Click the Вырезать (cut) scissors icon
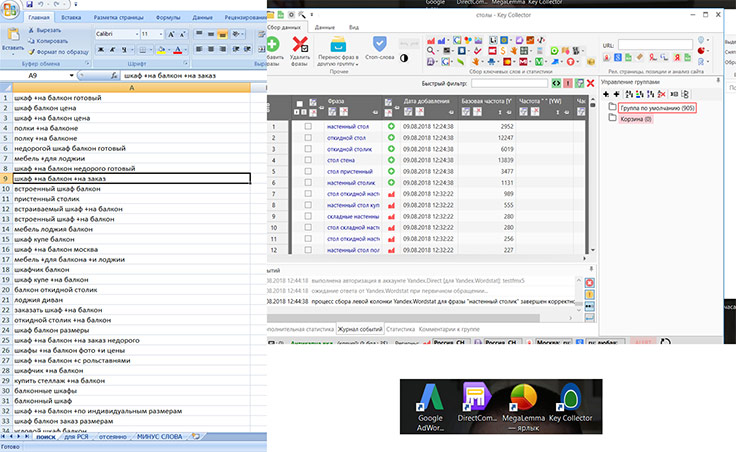736x452 pixels. (29, 31)
